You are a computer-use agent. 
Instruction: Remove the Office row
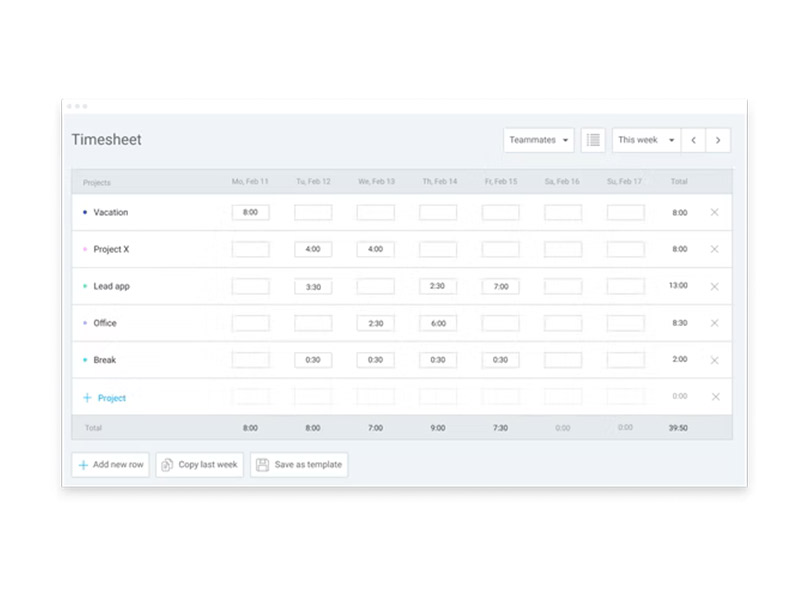coord(714,323)
